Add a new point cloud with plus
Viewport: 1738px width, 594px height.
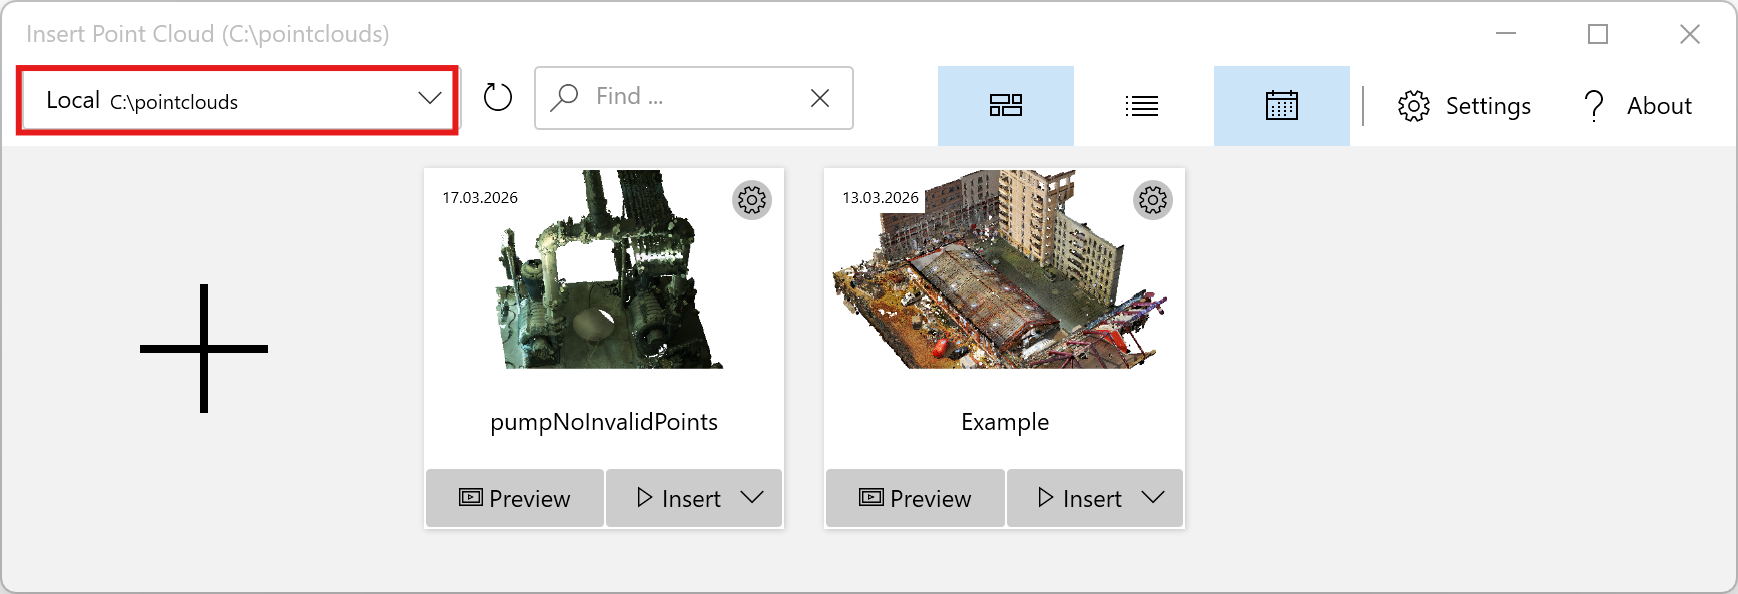[204, 348]
